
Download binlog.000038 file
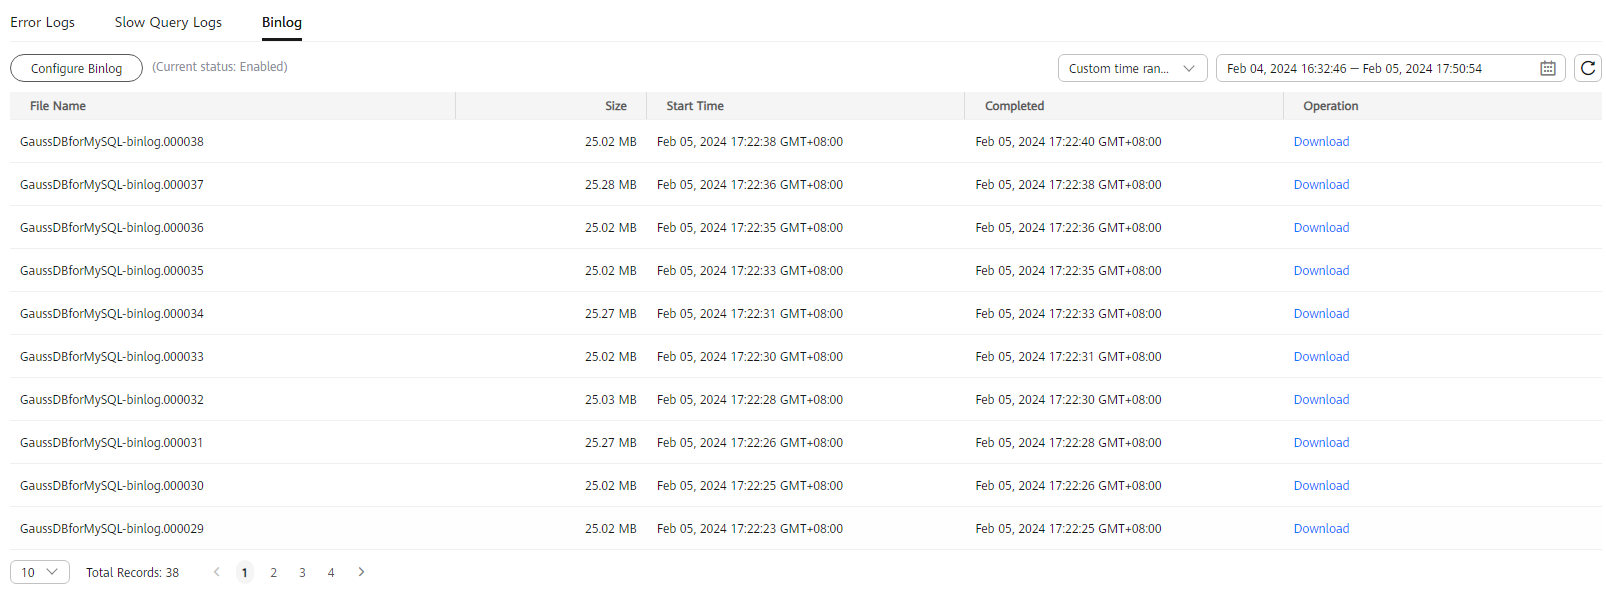[x=1321, y=142]
